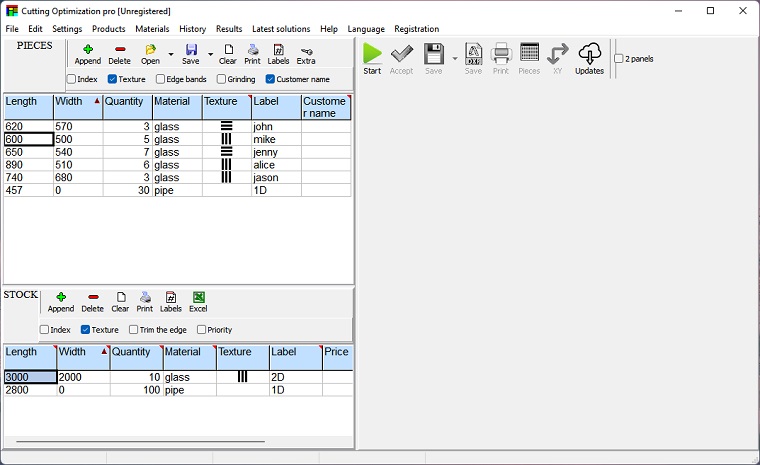Expand the dropdown arrow beside Open
Image resolution: width=760 pixels, height=465 pixels.
click(x=171, y=55)
